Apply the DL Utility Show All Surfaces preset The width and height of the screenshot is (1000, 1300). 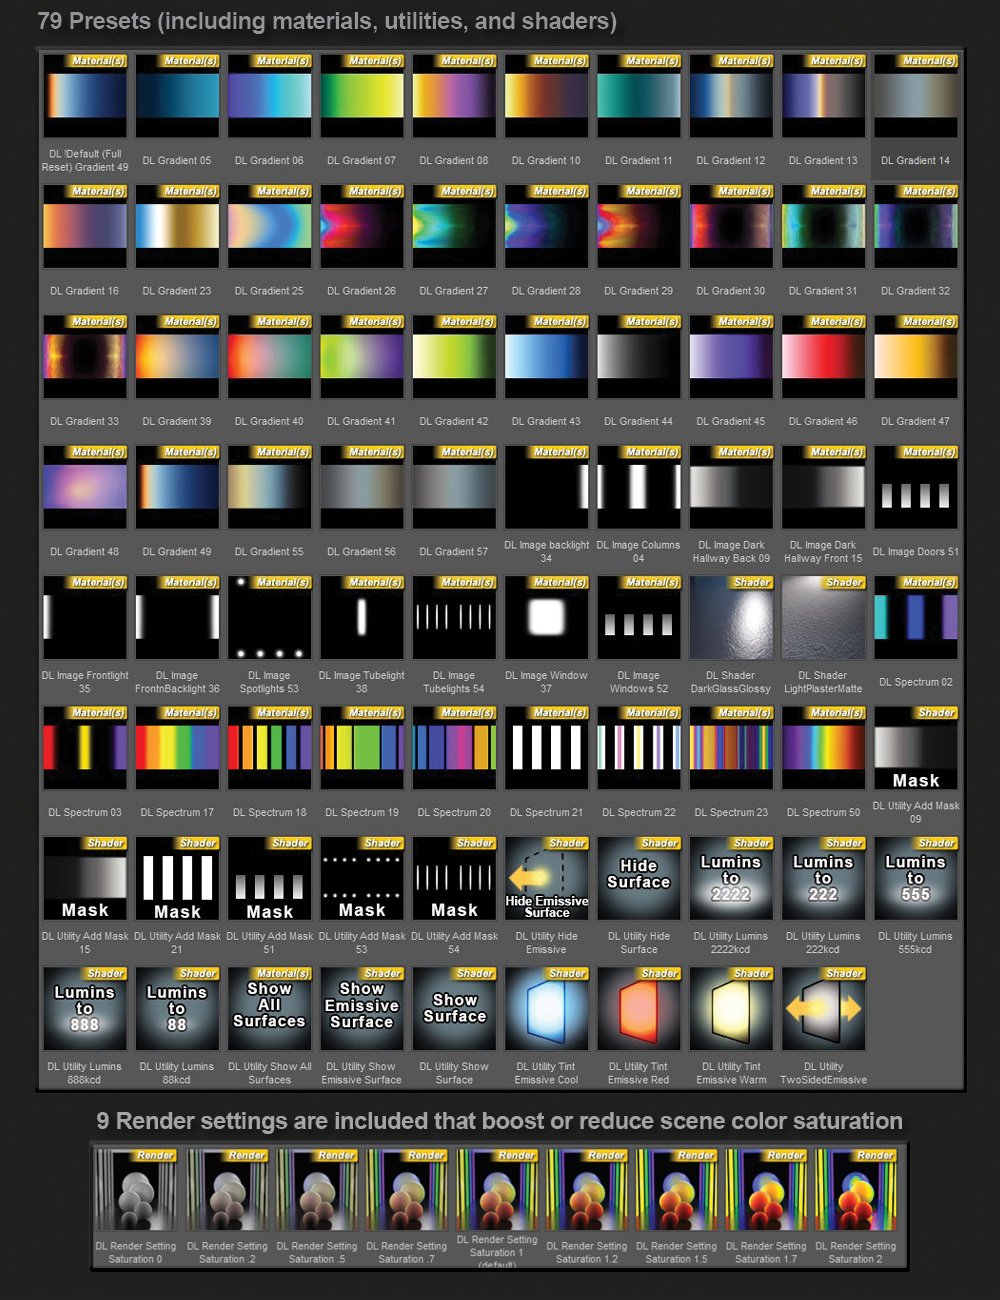click(x=269, y=1008)
